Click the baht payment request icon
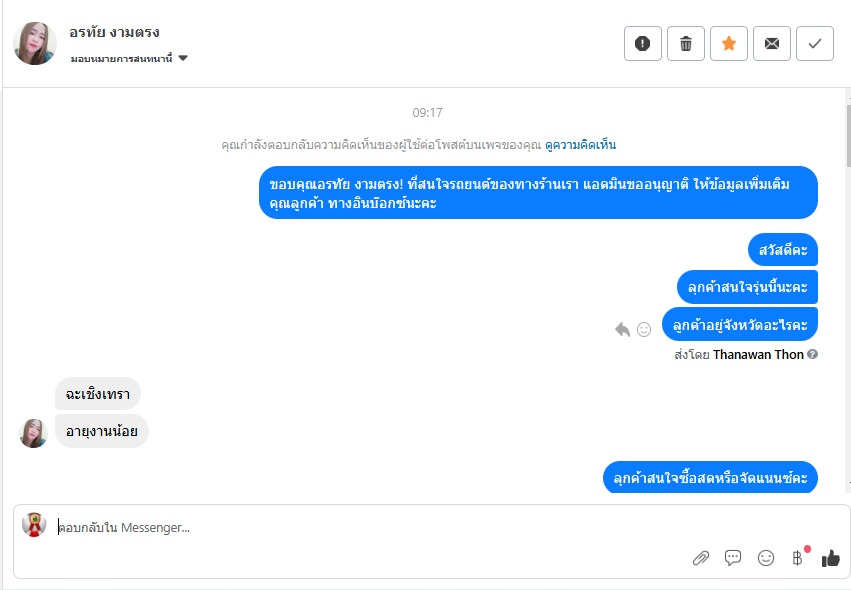Screen dimensions: 851x590 797,558
